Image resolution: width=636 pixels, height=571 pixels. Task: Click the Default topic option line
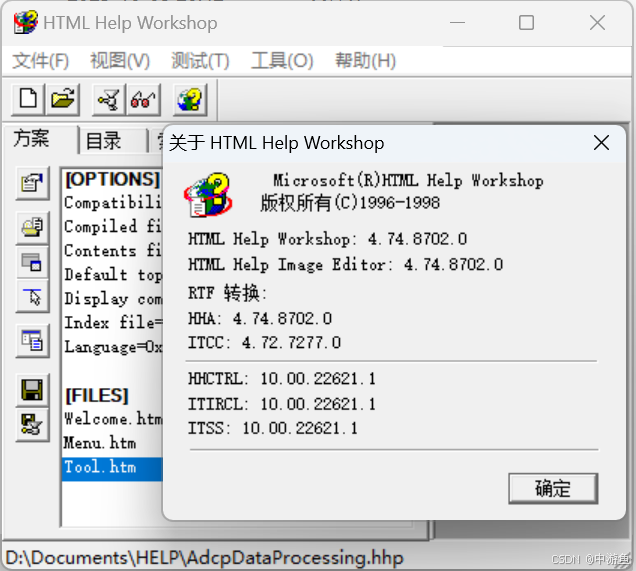[x=113, y=275]
